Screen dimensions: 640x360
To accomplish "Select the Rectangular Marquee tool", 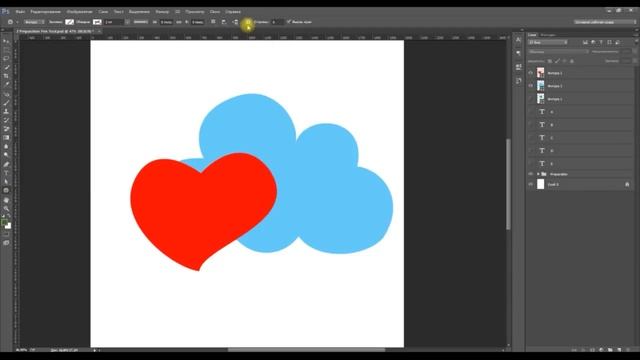I will (6, 50).
